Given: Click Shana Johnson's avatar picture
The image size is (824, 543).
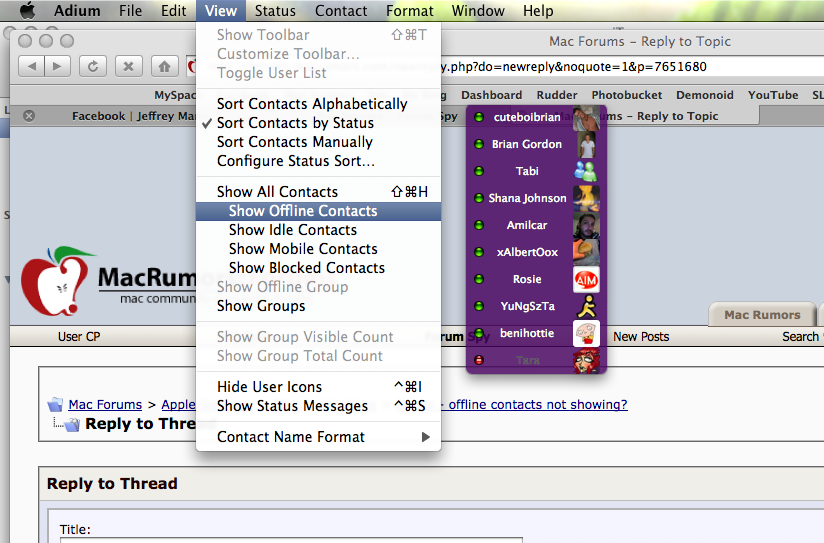Looking at the screenshot, I should click(586, 198).
